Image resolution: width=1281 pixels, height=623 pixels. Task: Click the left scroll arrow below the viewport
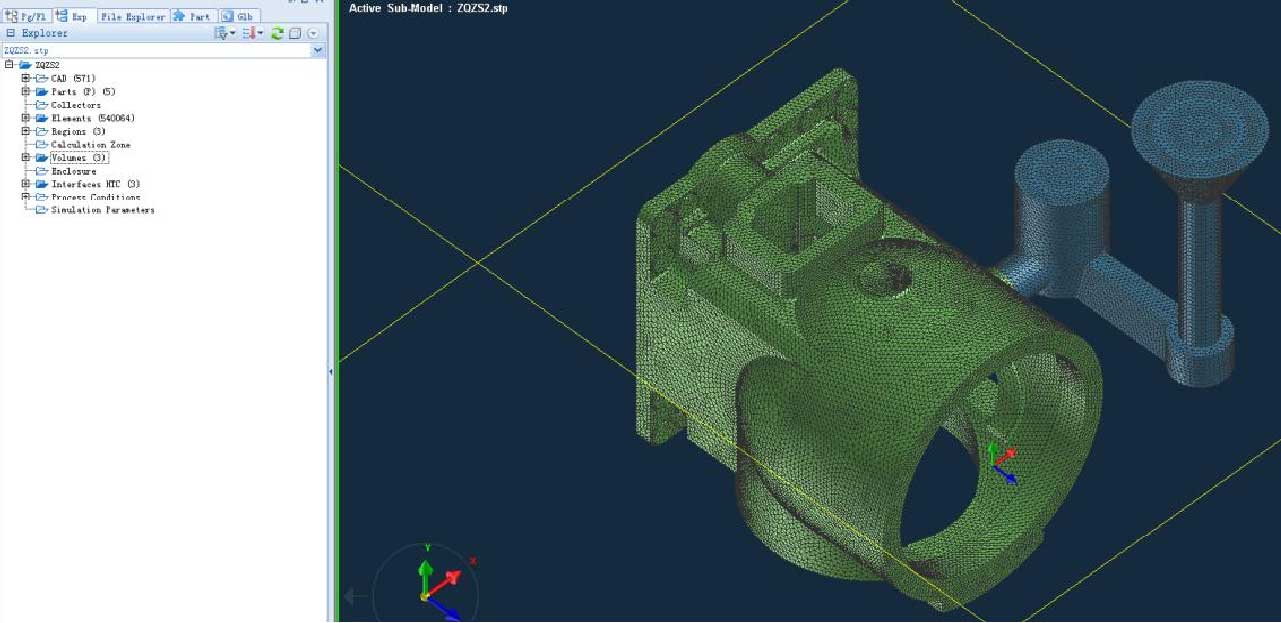tap(350, 596)
